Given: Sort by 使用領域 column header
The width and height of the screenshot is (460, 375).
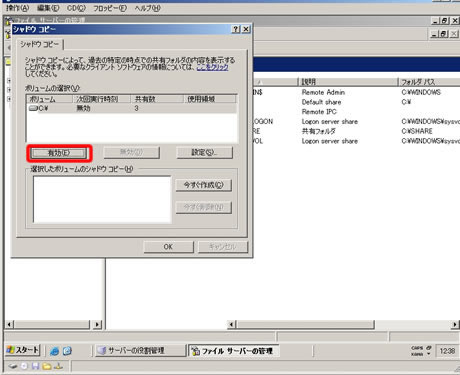Looking at the screenshot, I should click(x=210, y=99).
